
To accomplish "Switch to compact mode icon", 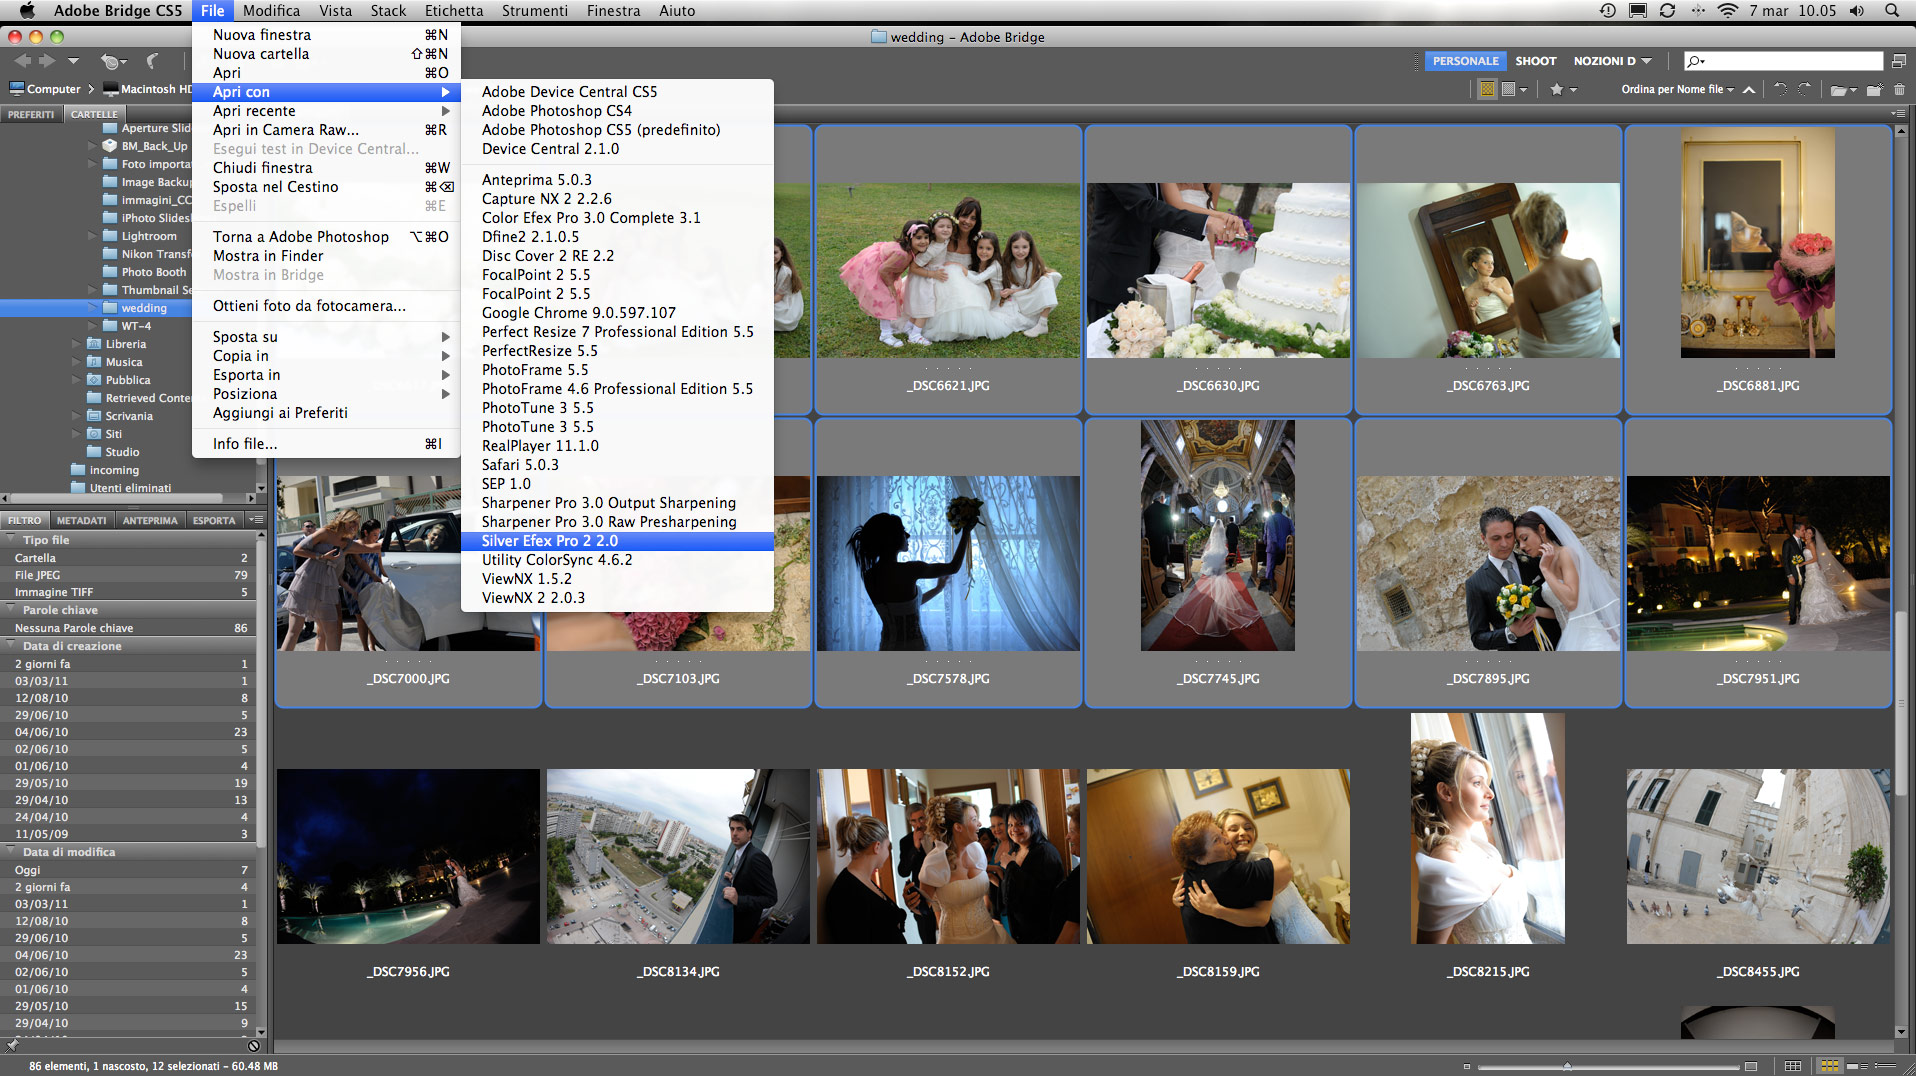I will (x=1898, y=61).
